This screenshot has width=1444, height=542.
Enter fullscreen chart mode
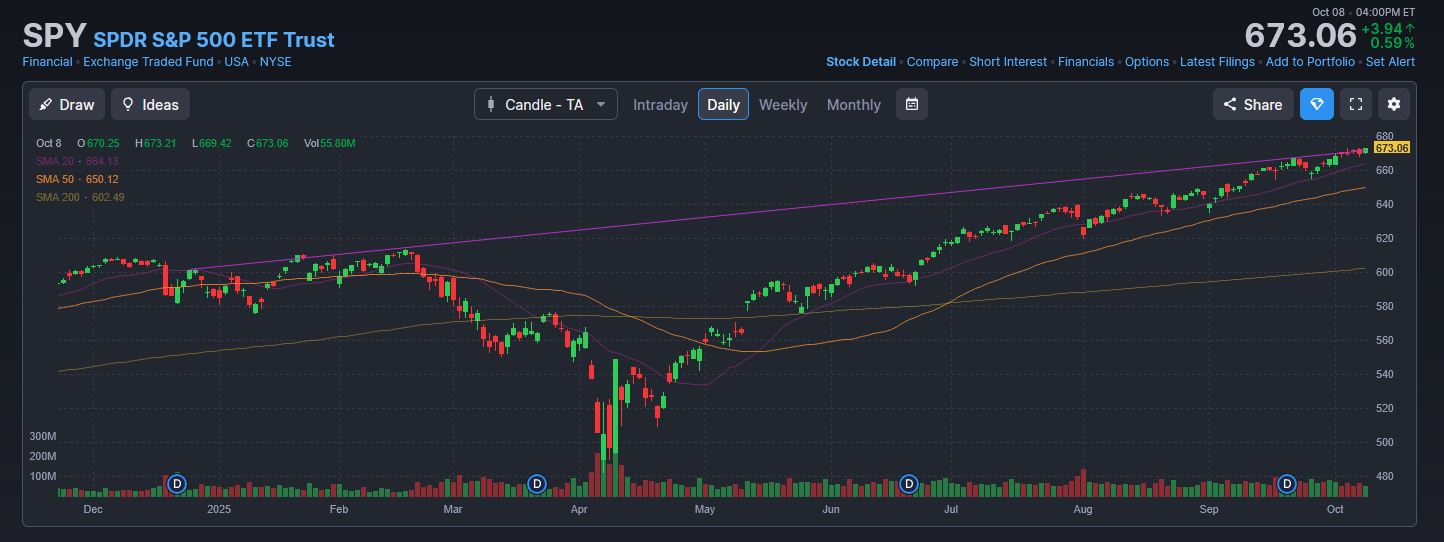coord(1356,104)
